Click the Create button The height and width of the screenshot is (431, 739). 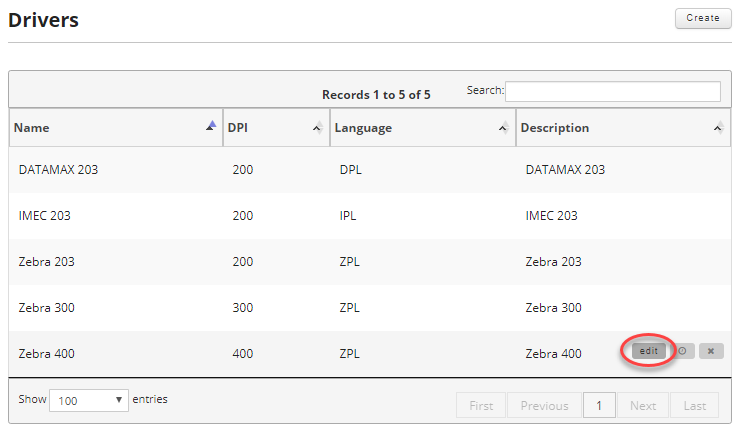click(x=703, y=18)
